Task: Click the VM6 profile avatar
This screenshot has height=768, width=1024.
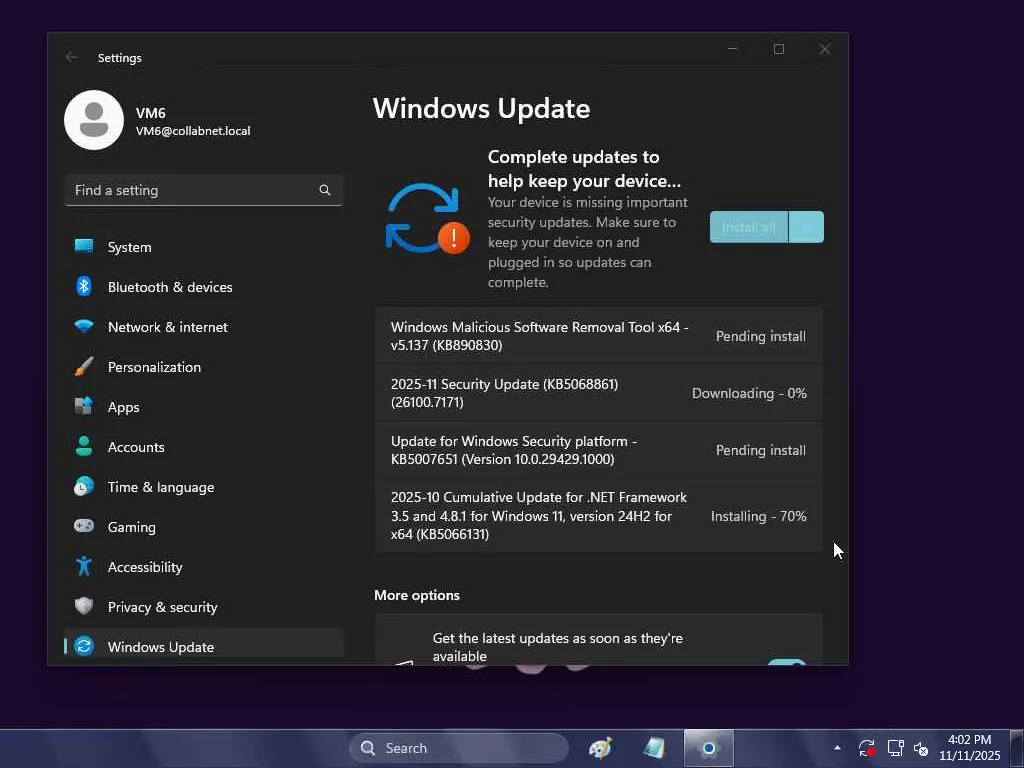Action: (x=94, y=120)
